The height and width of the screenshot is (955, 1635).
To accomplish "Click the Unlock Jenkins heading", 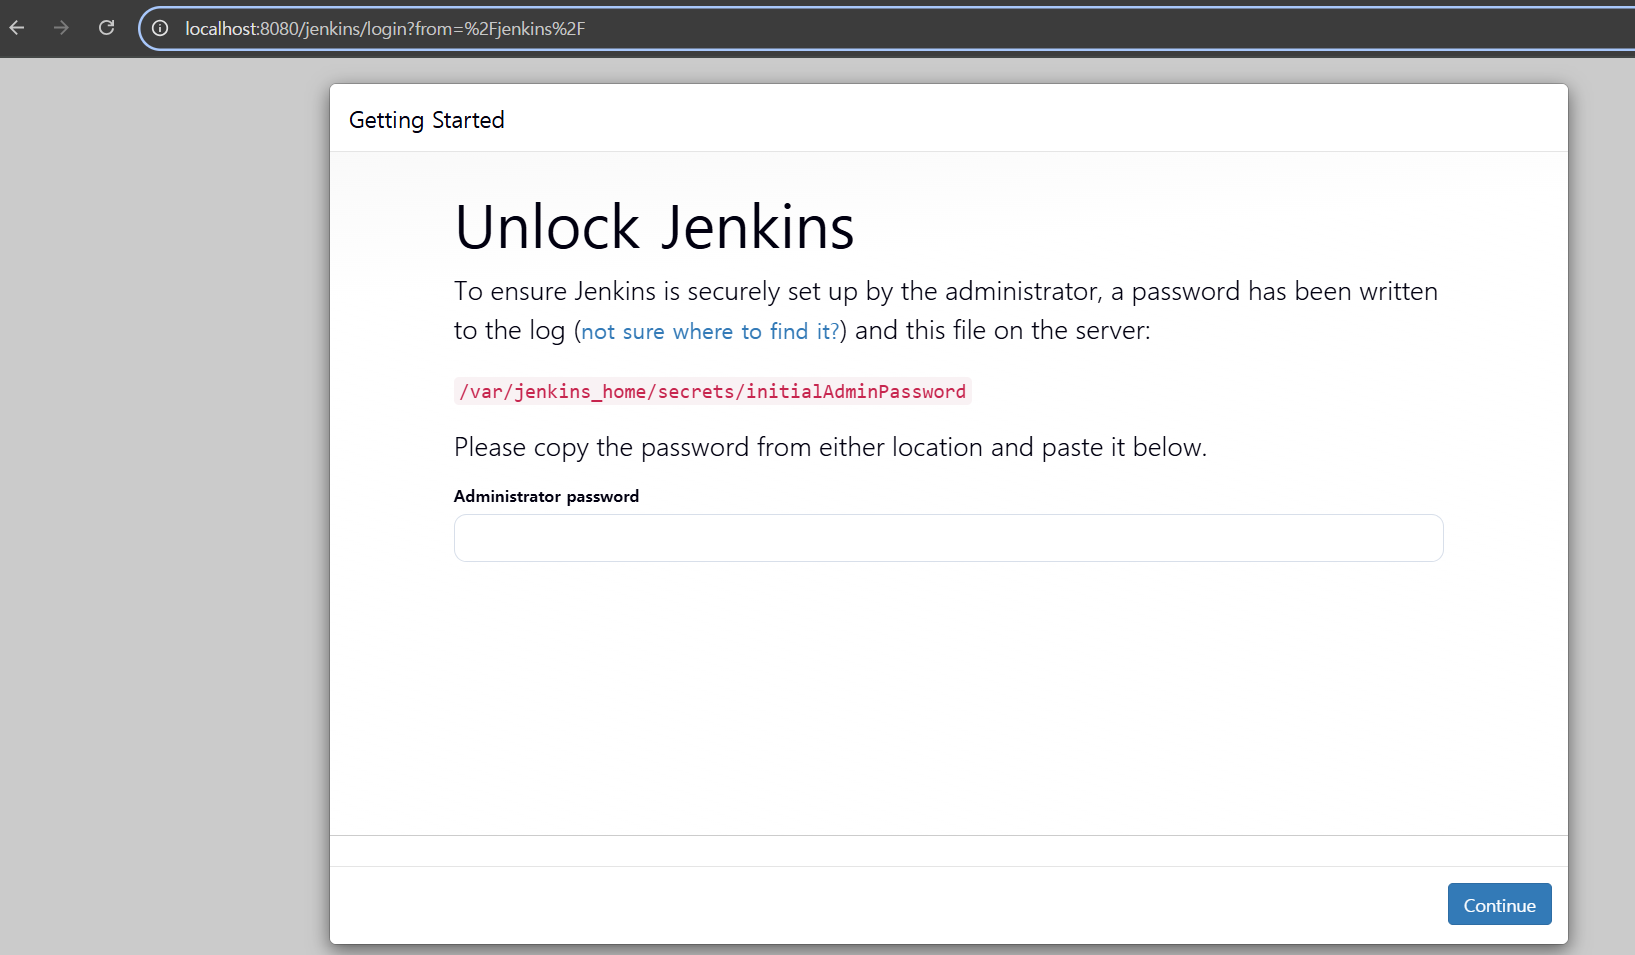I will [654, 227].
